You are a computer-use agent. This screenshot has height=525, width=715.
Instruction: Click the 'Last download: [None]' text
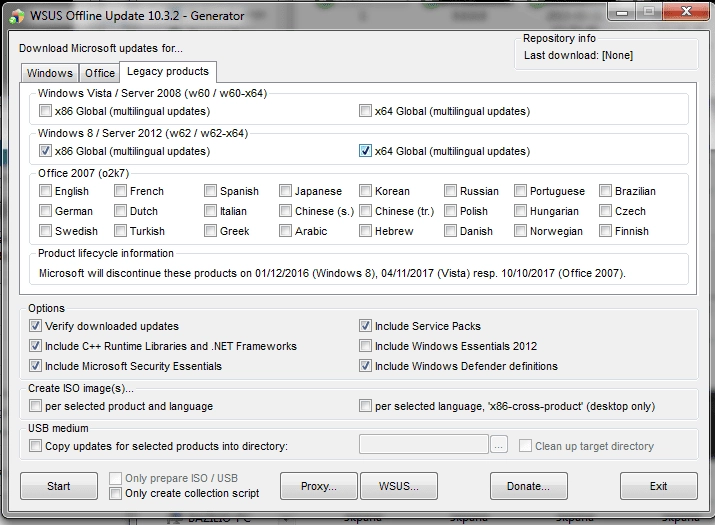(578, 55)
